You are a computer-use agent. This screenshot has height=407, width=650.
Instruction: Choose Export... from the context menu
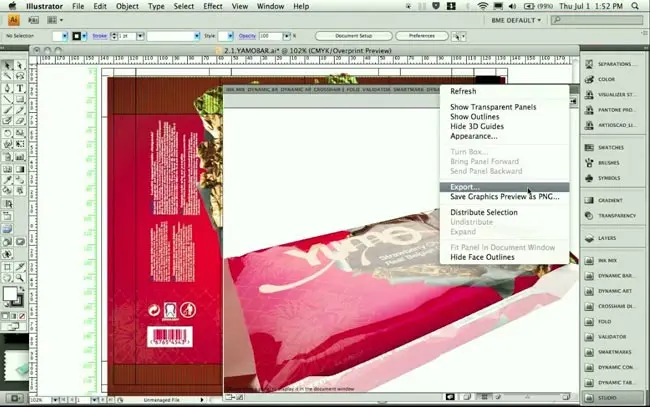(465, 187)
